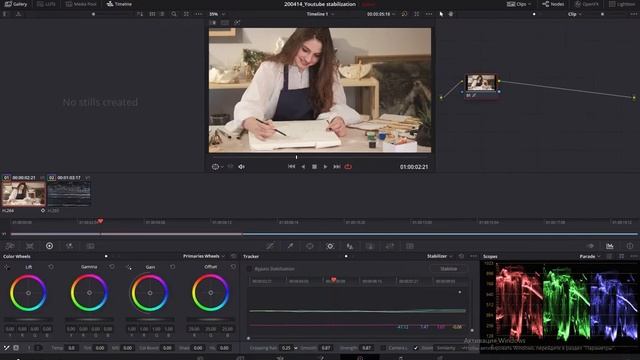Viewport: 640px width, 360px height.
Task: Show the Scopes palette icon
Action: pos(610,246)
